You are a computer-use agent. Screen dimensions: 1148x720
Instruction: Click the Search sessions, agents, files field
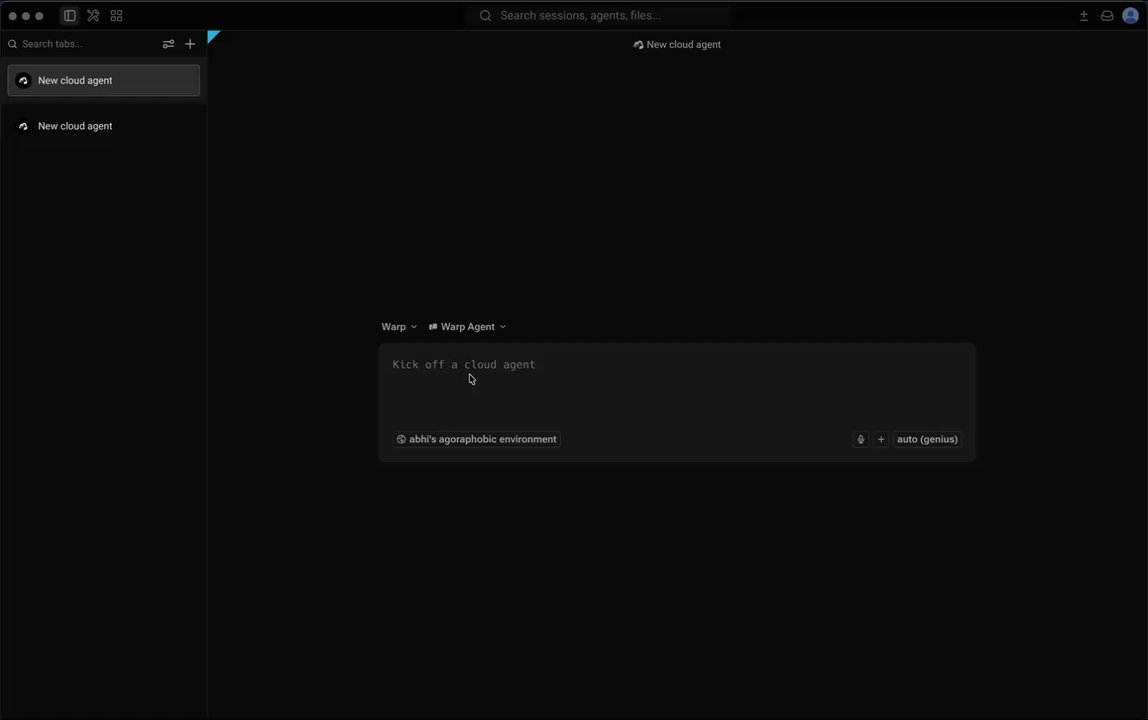[598, 15]
